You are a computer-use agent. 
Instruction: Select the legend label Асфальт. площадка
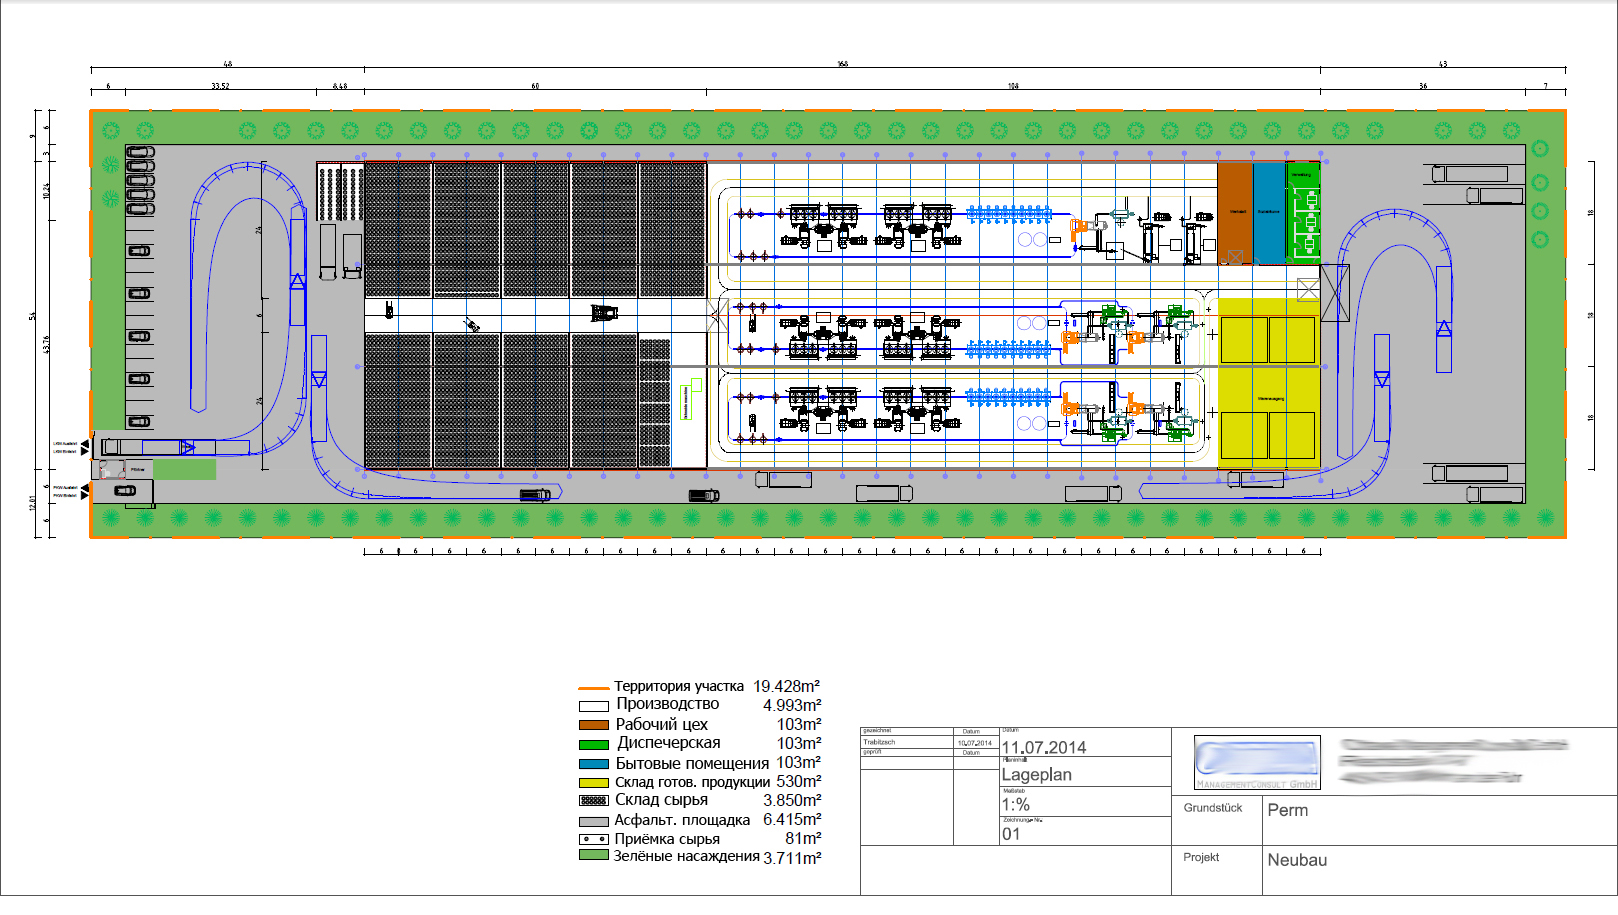pos(682,820)
